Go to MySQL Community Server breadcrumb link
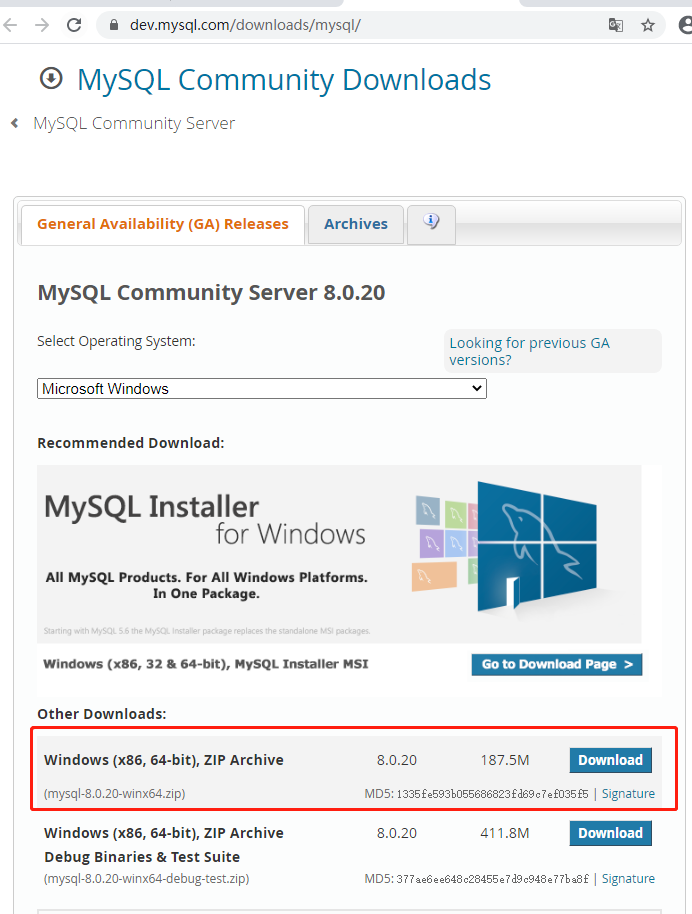Viewport: 692px width, 914px height. pyautogui.click(x=134, y=124)
